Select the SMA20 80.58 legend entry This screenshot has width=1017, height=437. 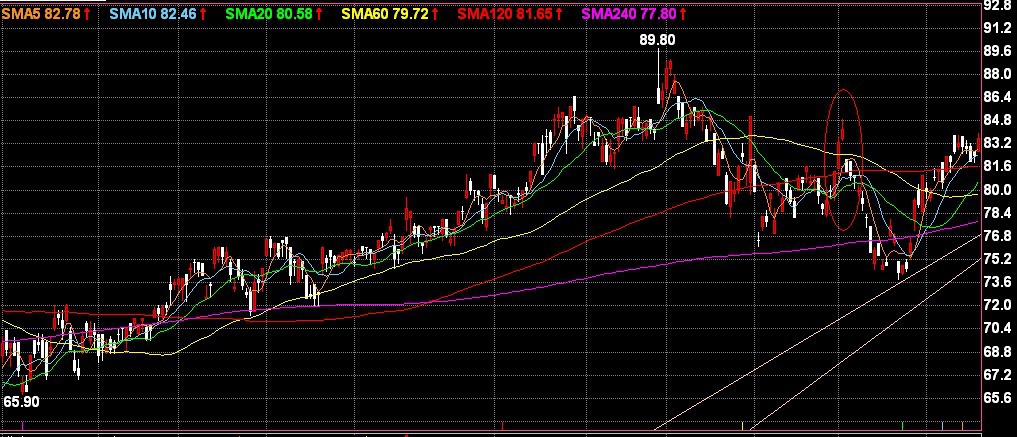272,13
